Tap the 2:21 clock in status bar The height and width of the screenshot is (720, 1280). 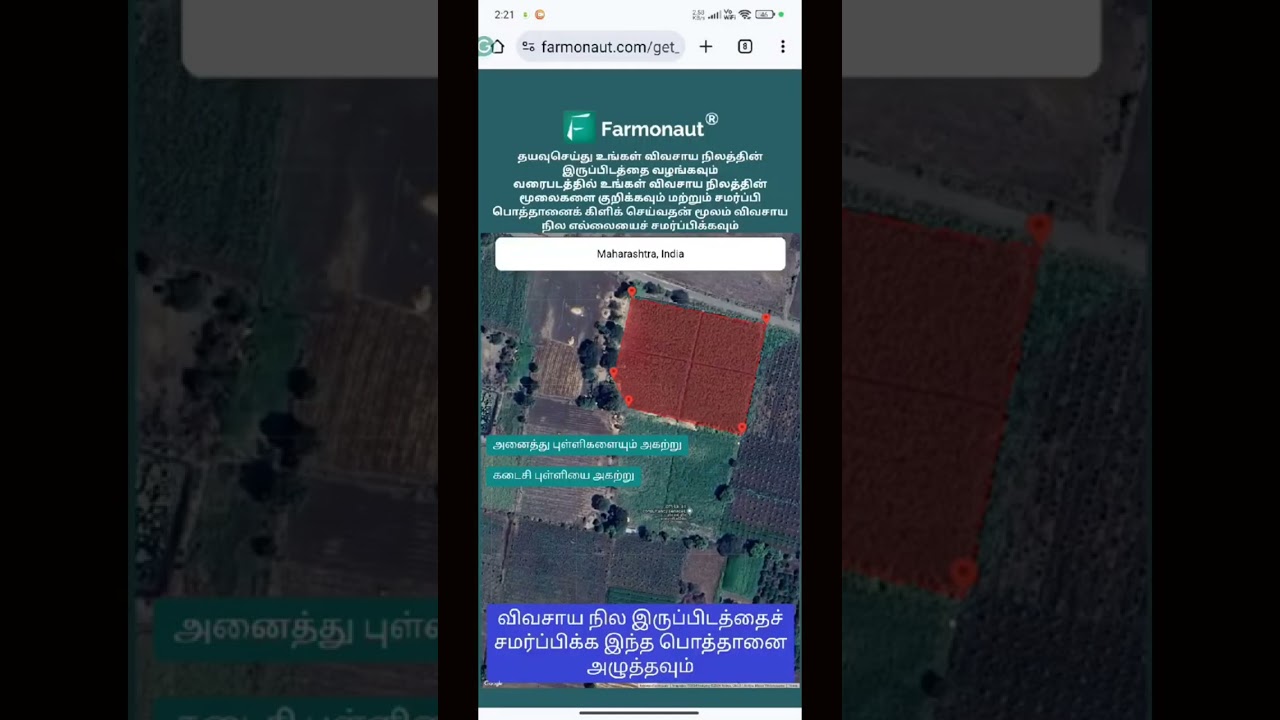coord(504,15)
